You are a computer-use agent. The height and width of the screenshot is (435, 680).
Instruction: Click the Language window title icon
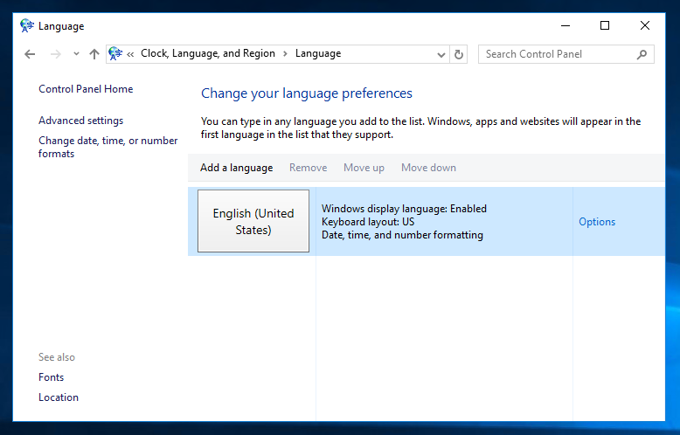click(x=27, y=26)
